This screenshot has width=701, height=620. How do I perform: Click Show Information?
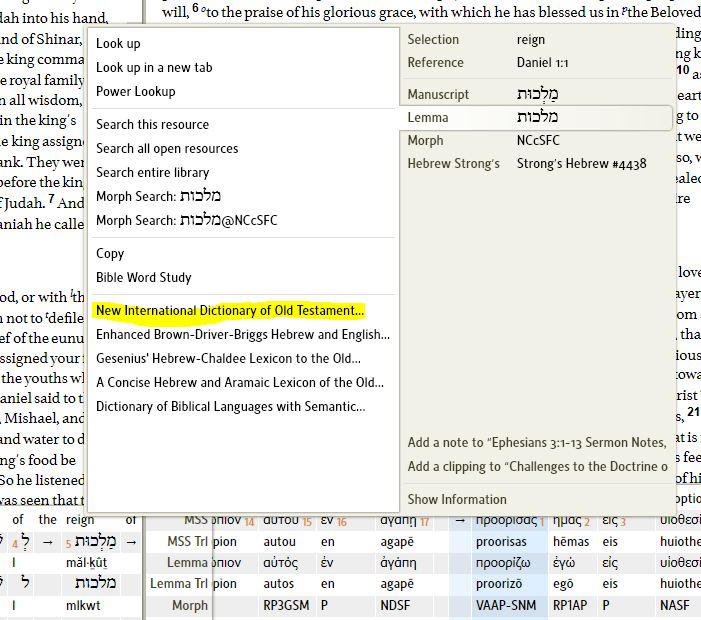(457, 499)
